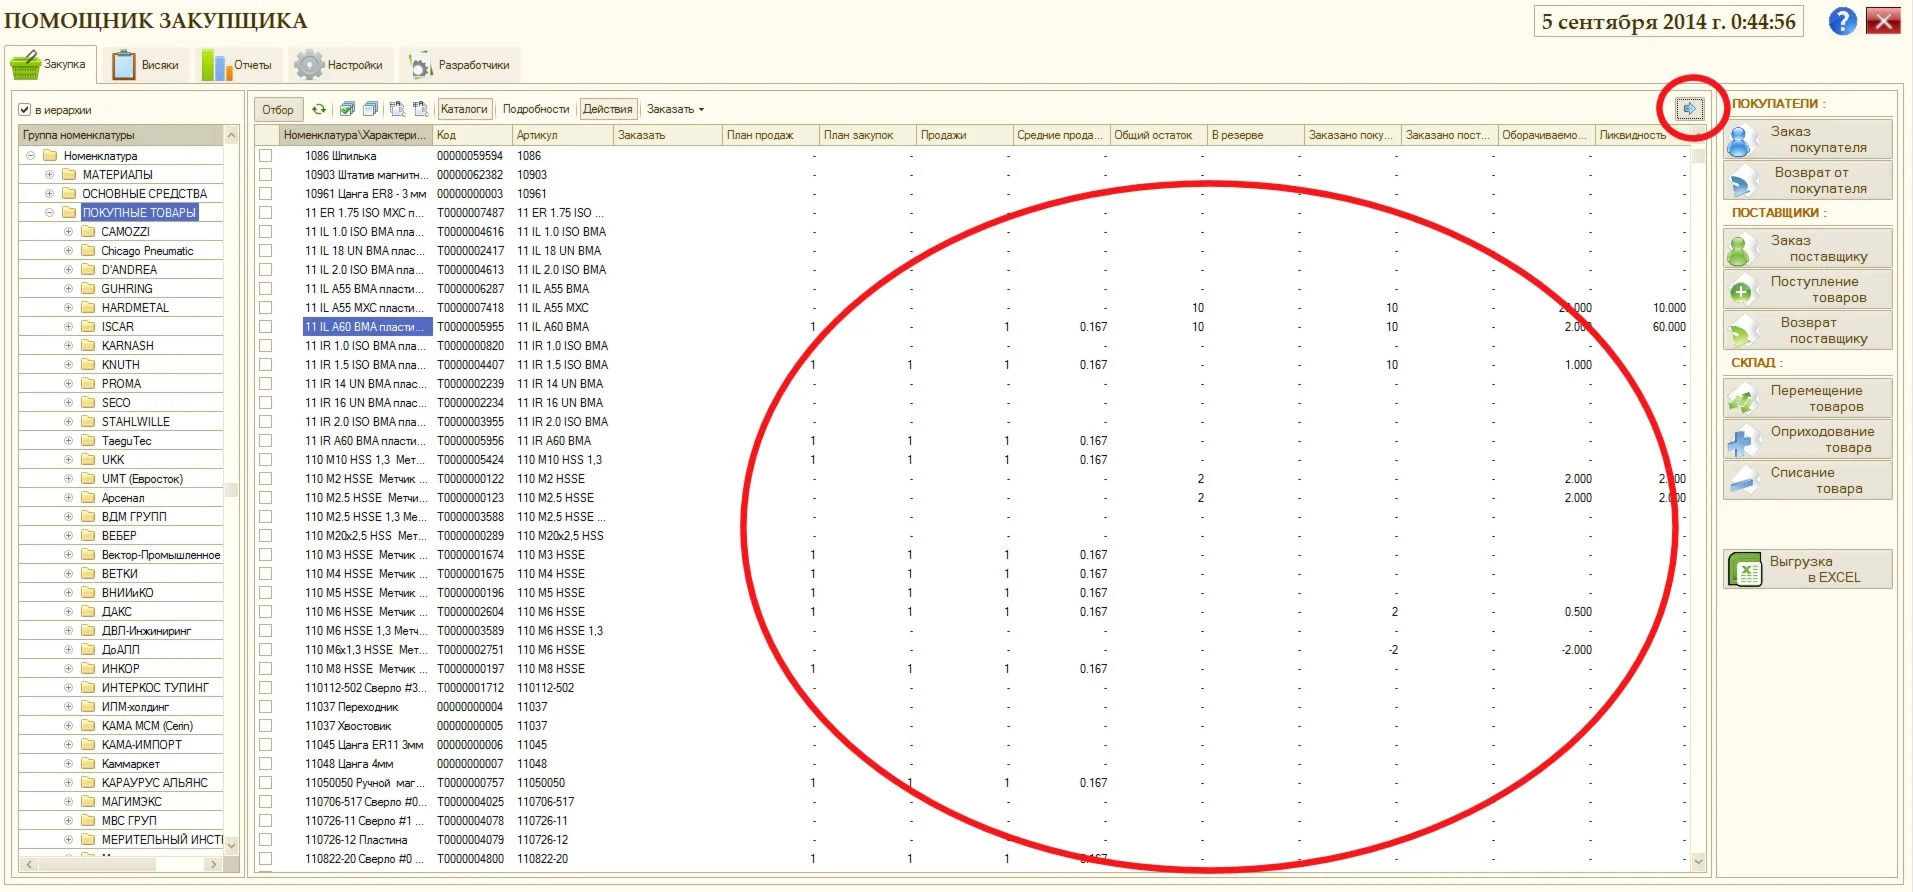Click the folder icon beside Номенклатура root
Screen dimensions: 1913x892
[50, 155]
